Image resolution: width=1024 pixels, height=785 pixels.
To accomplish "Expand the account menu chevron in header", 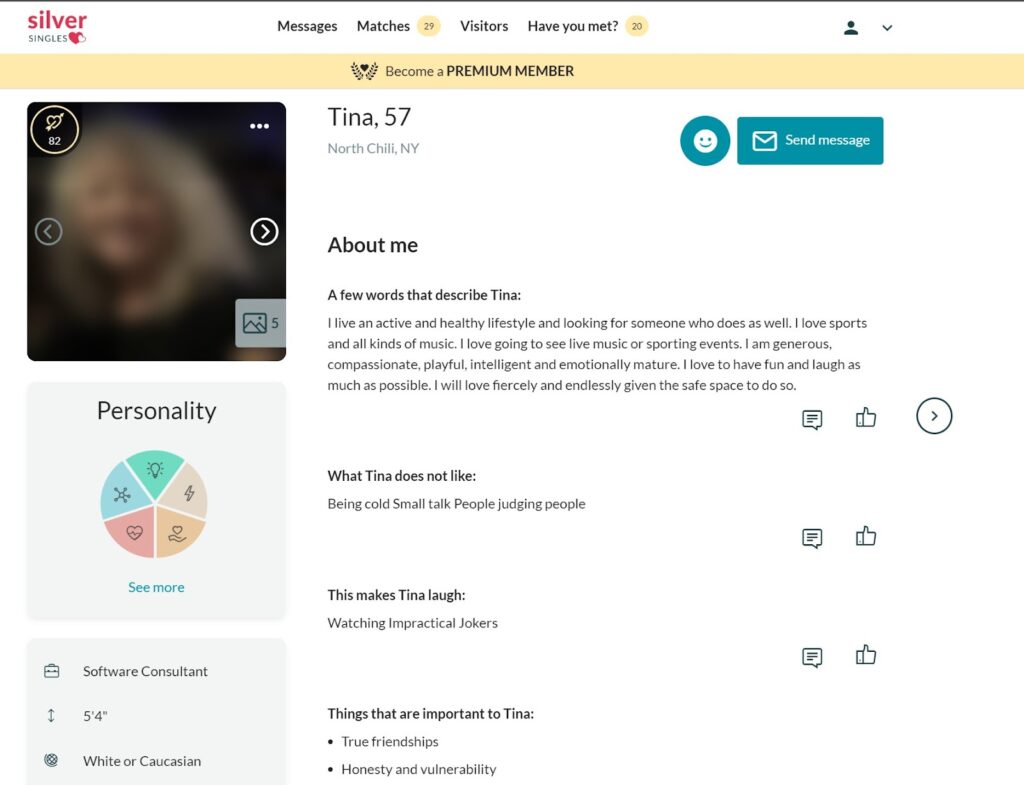I will tap(887, 28).
